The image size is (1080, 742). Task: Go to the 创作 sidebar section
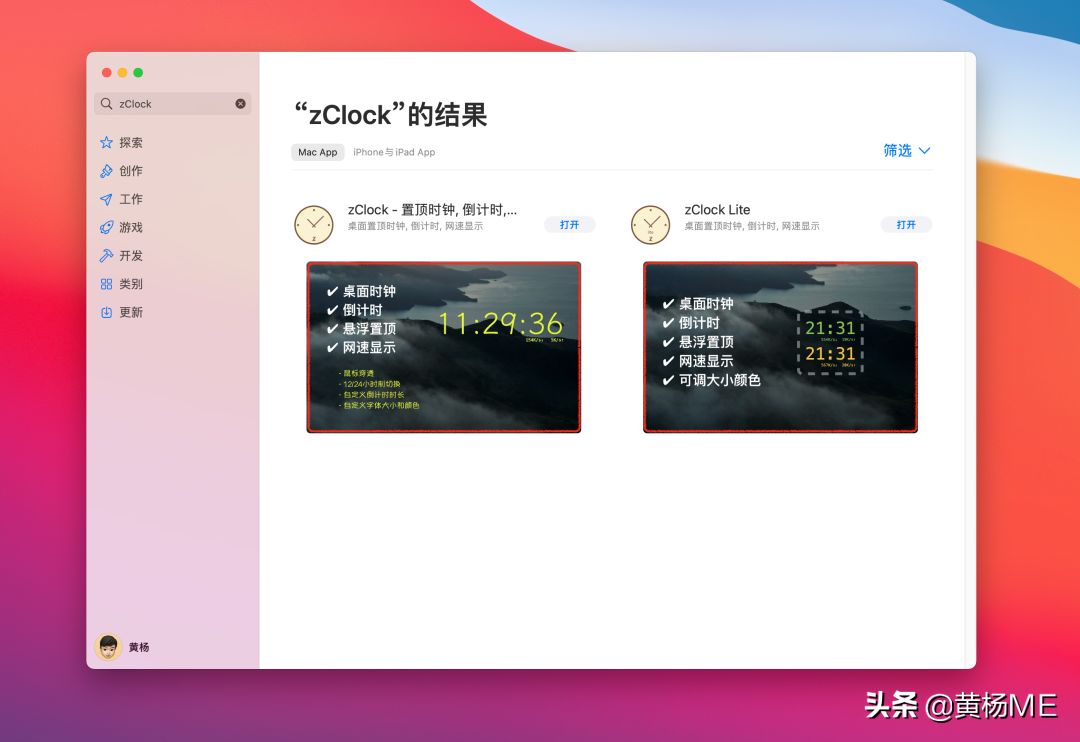[x=131, y=171]
